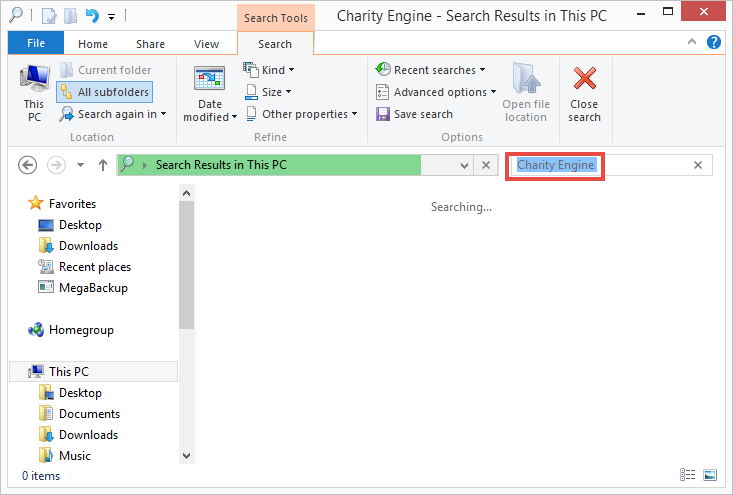Click the navigation pane scrollbar thumb
The height and width of the screenshot is (495, 733).
point(187,265)
